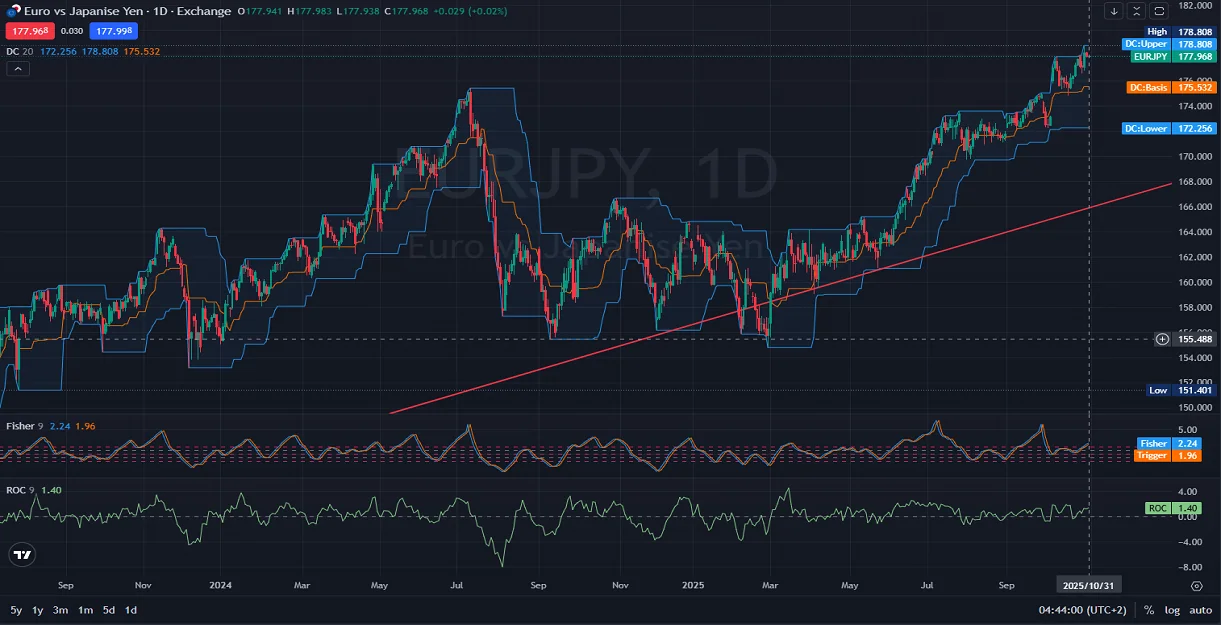
Task: Click the down arrow pane button
Action: pos(1114,11)
